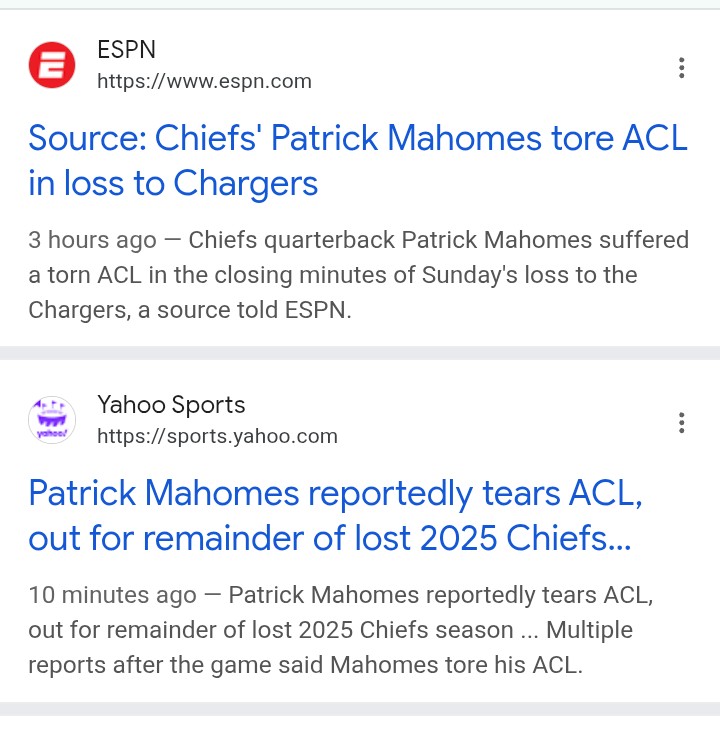720x733 pixels.
Task: Open three-dot menu for Yahoo Sports result
Action: point(681,423)
